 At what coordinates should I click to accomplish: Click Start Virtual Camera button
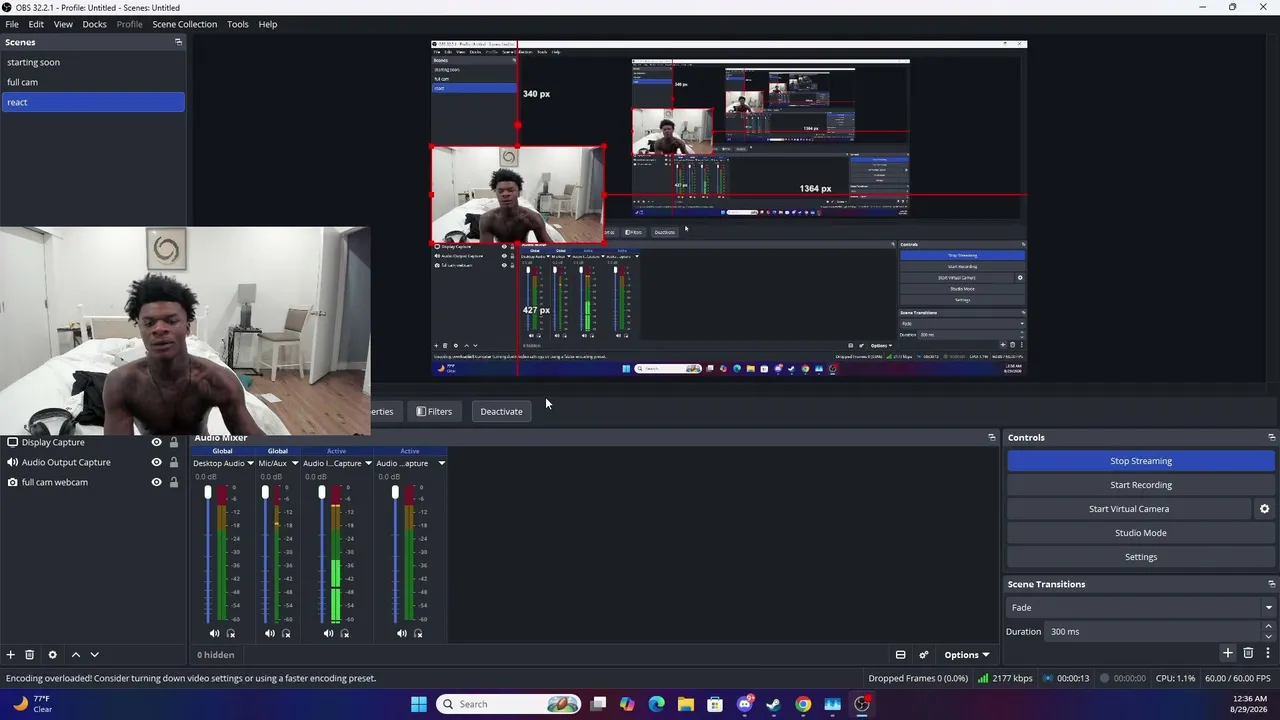pyautogui.click(x=1129, y=509)
